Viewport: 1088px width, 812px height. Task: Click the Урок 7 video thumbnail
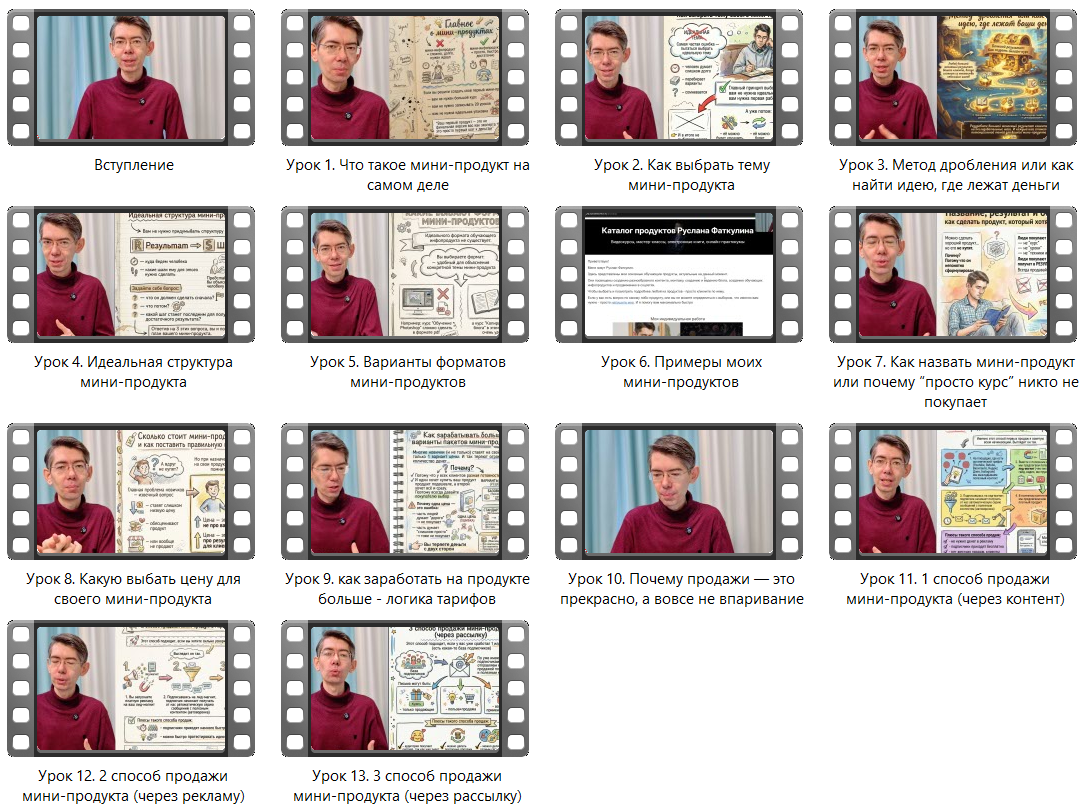[x=953, y=274]
